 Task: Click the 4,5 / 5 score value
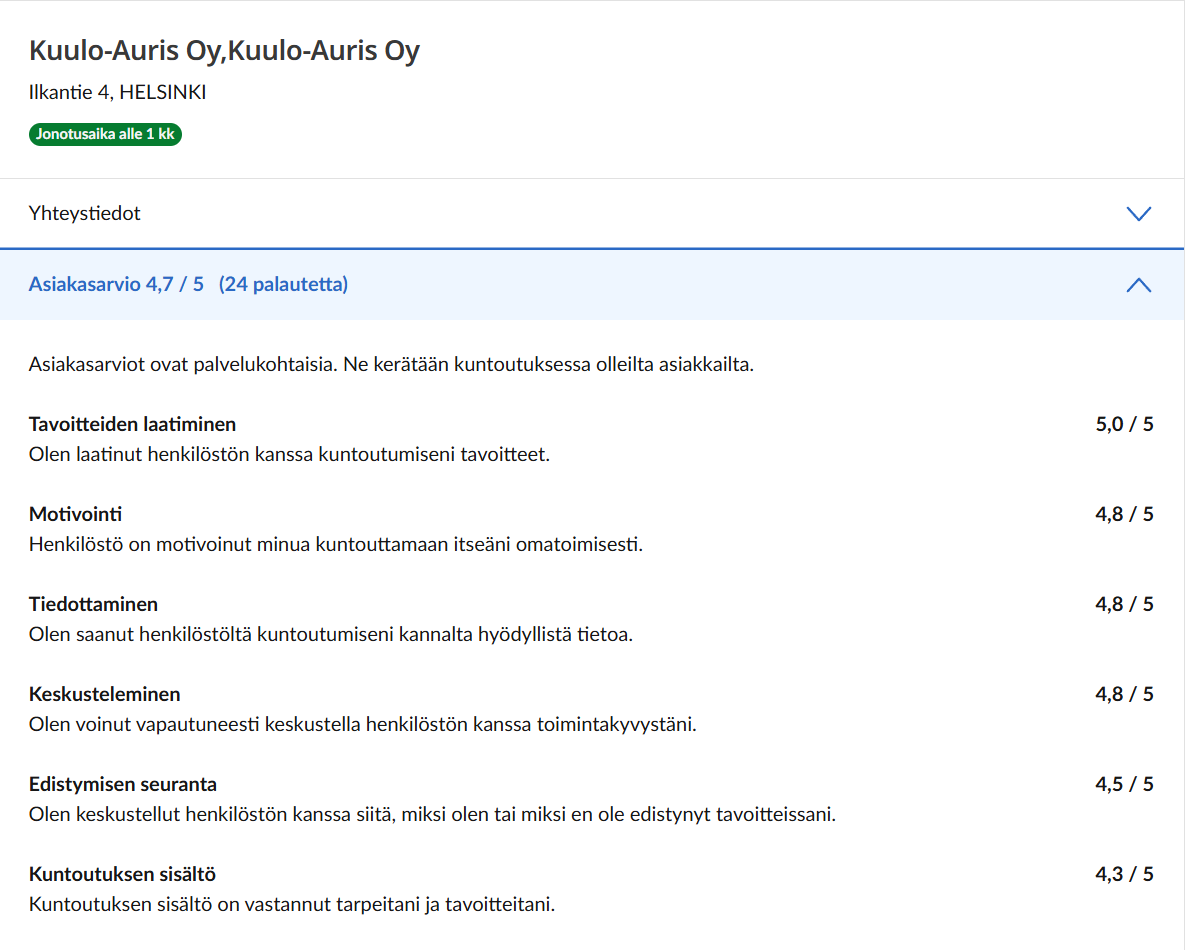pos(1124,784)
